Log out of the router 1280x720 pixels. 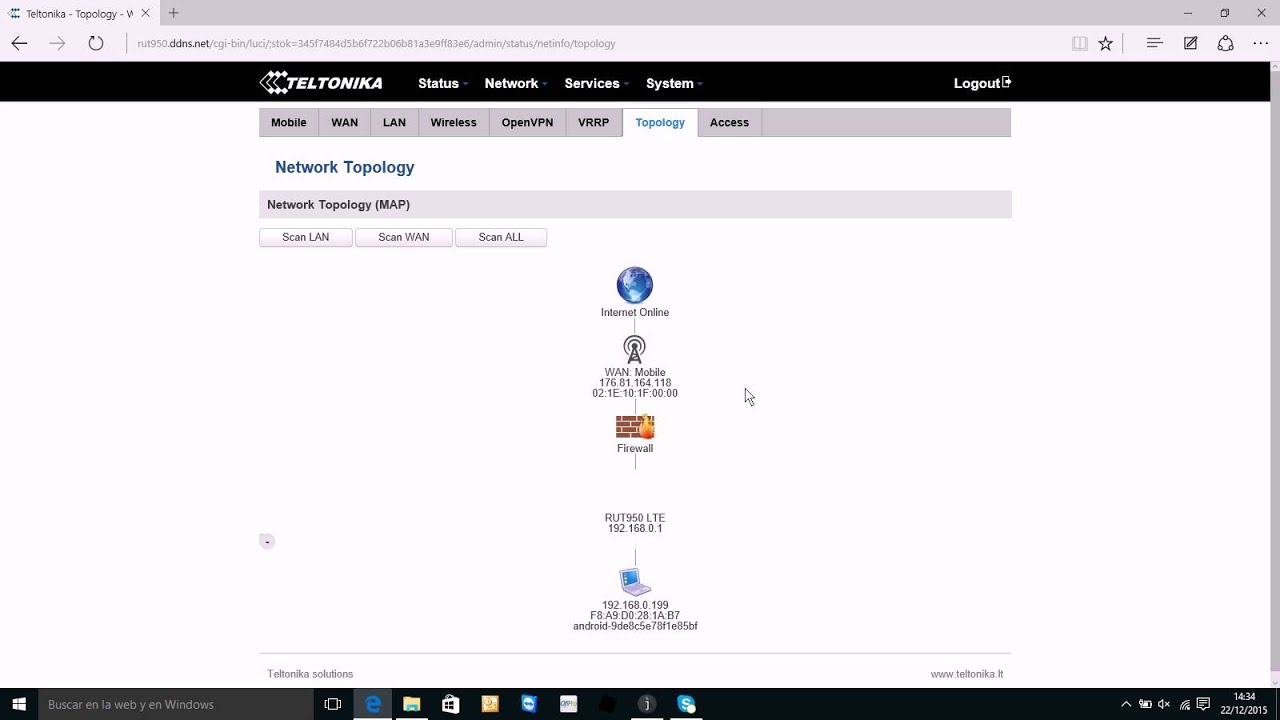982,83
